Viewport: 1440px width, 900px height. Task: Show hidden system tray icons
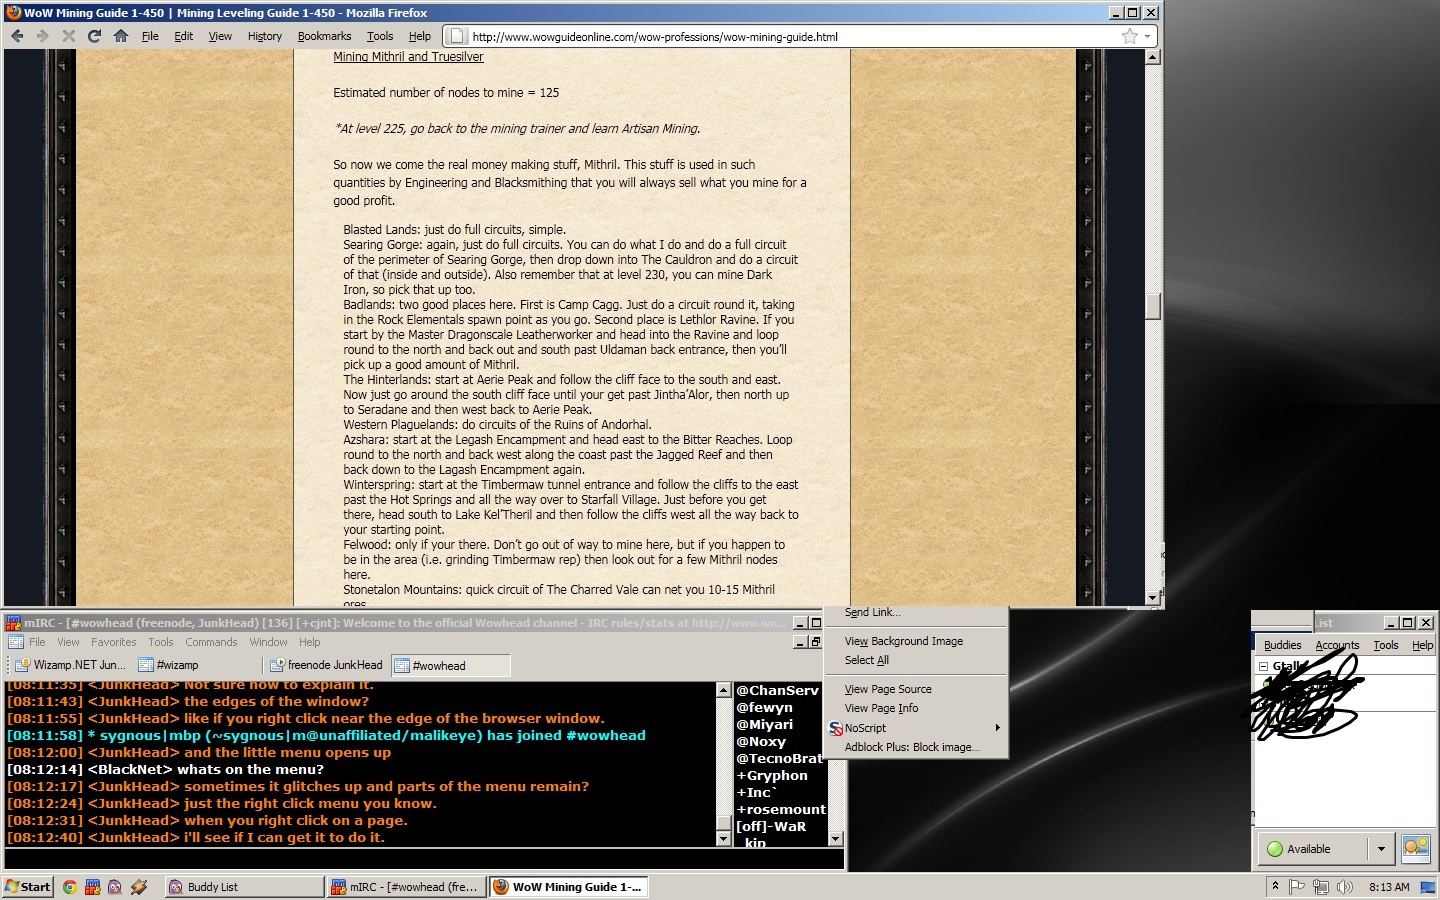click(x=1275, y=886)
